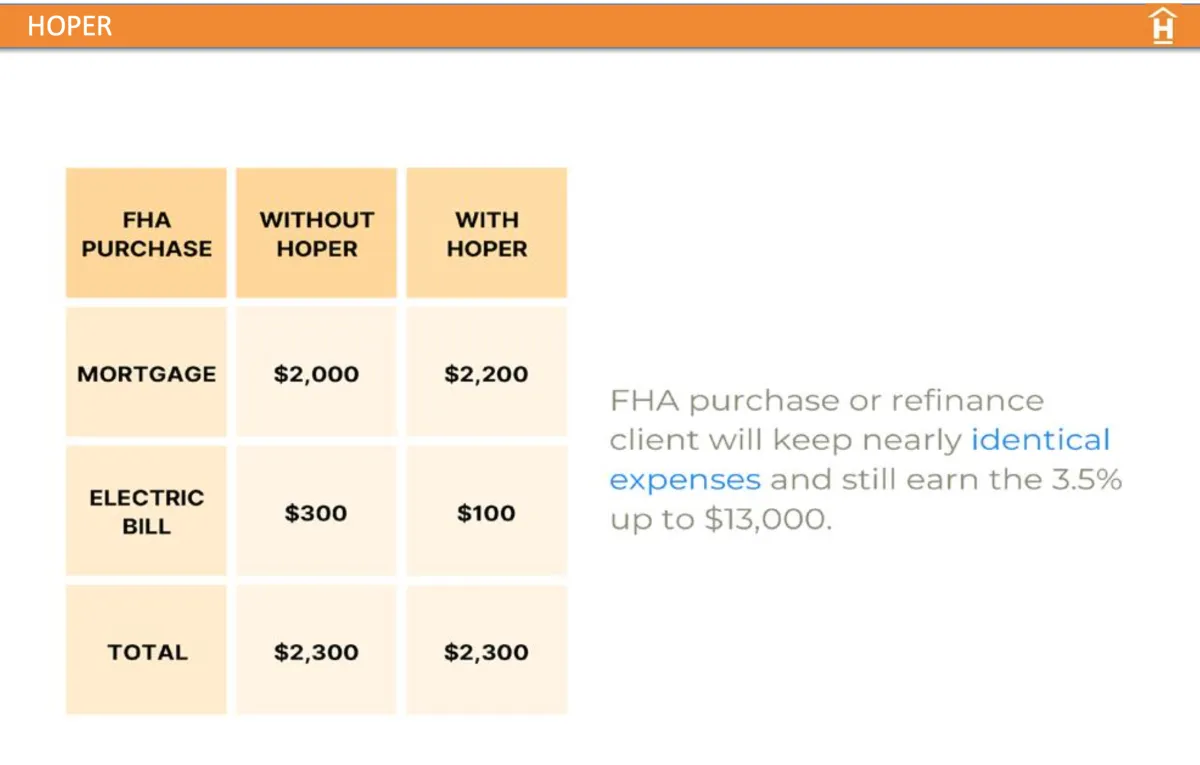Select the $2,000 mortgage cell
Image resolution: width=1200 pixels, height=765 pixels.
tap(316, 374)
